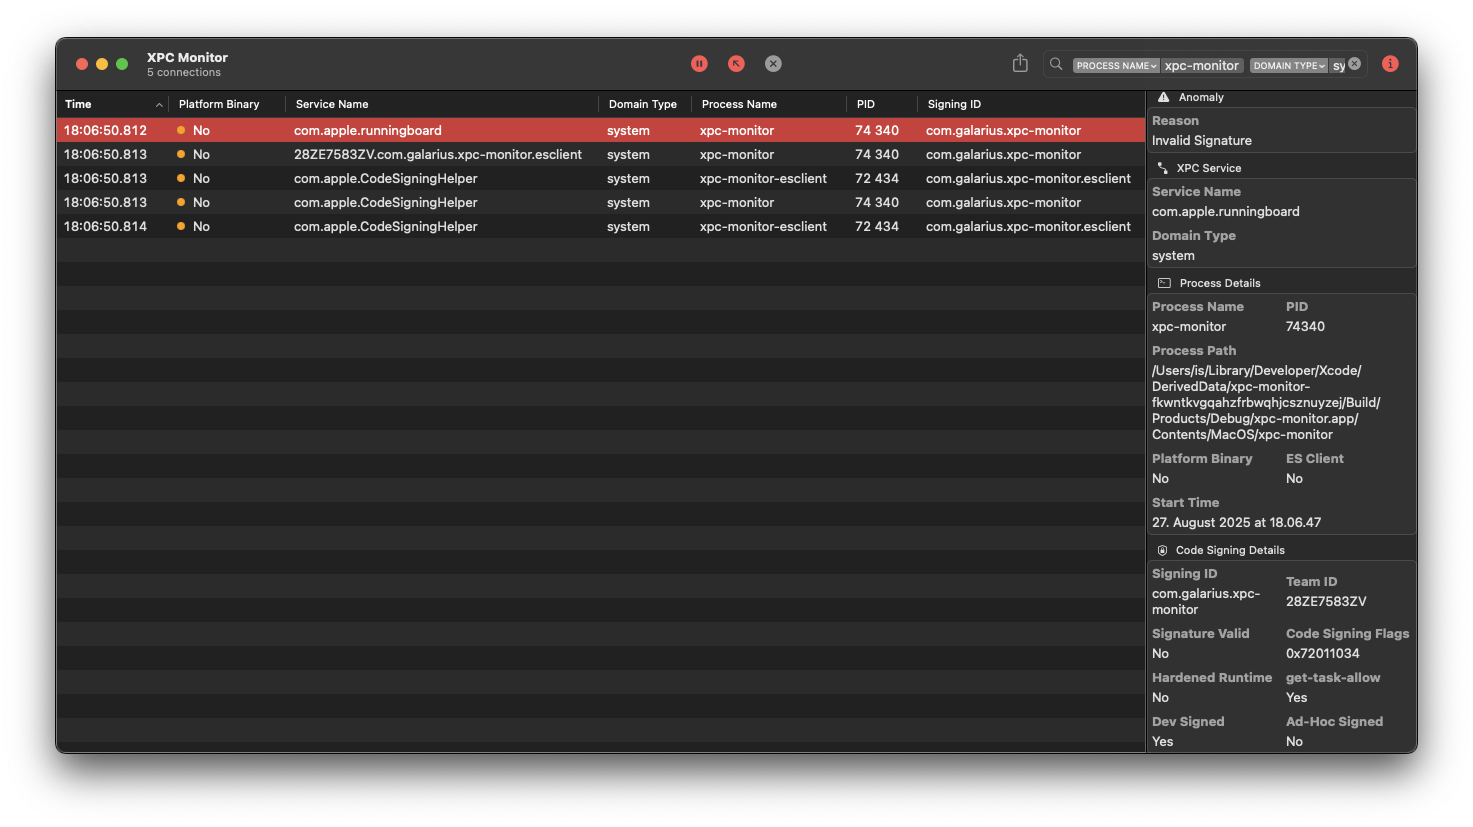The width and height of the screenshot is (1473, 827).
Task: Open the PROCESS NAME filter dropdown
Action: coord(1116,66)
